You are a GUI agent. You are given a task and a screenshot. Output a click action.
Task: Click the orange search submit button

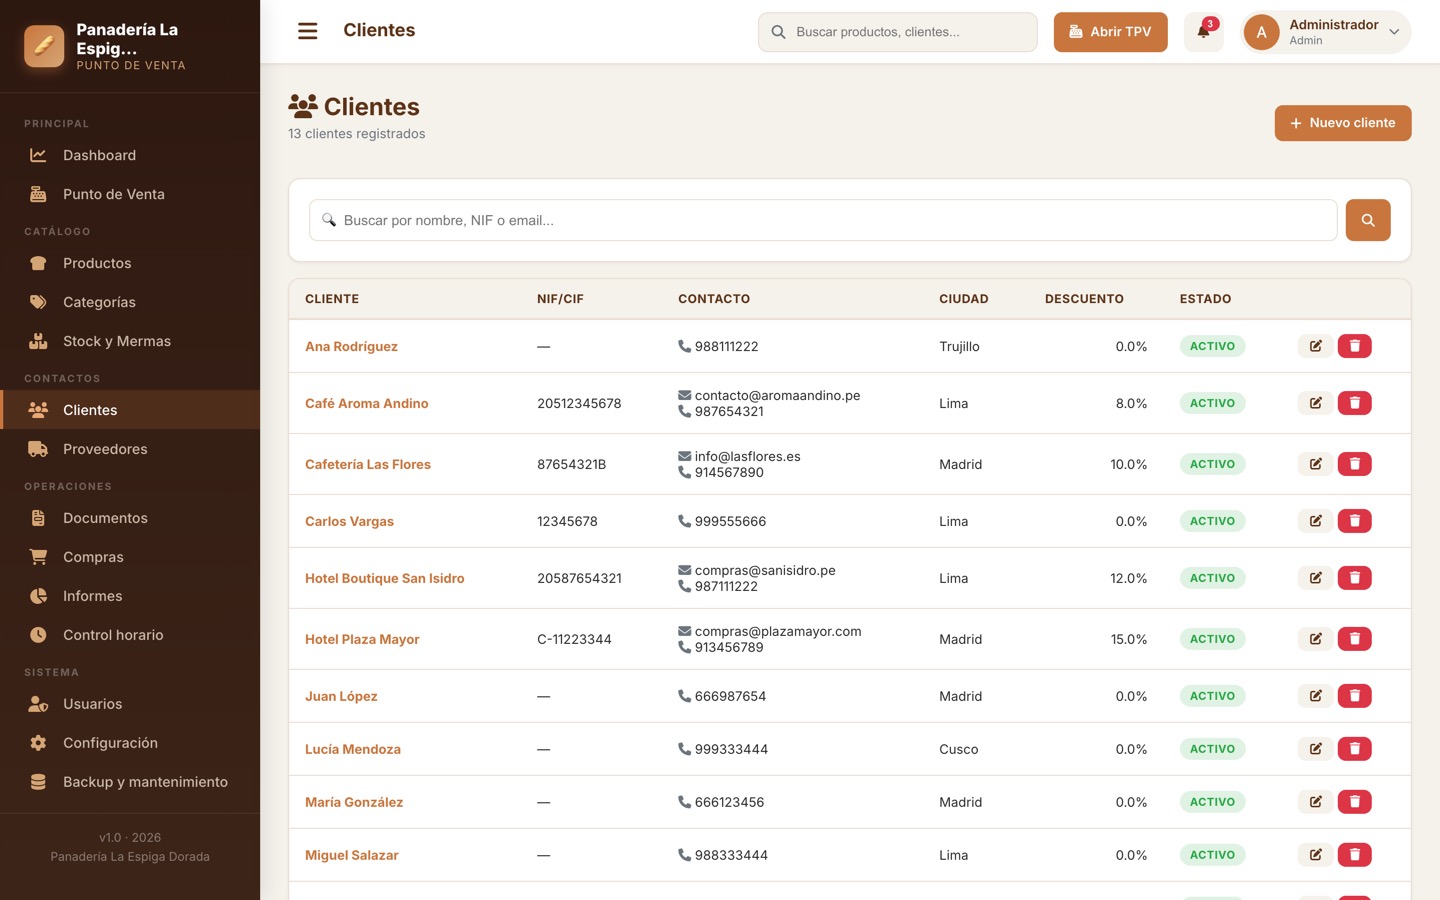coord(1368,220)
